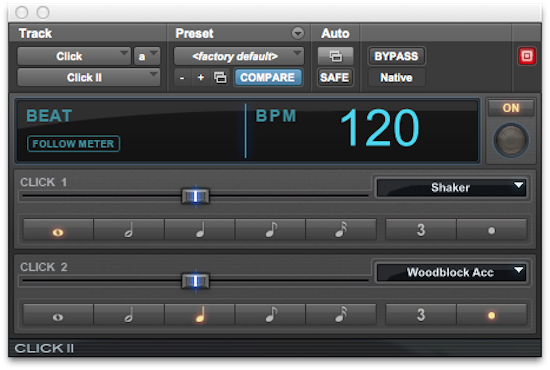Adjust the Click 1 volume slider
Viewport: 550px width, 370px height.
click(195, 196)
